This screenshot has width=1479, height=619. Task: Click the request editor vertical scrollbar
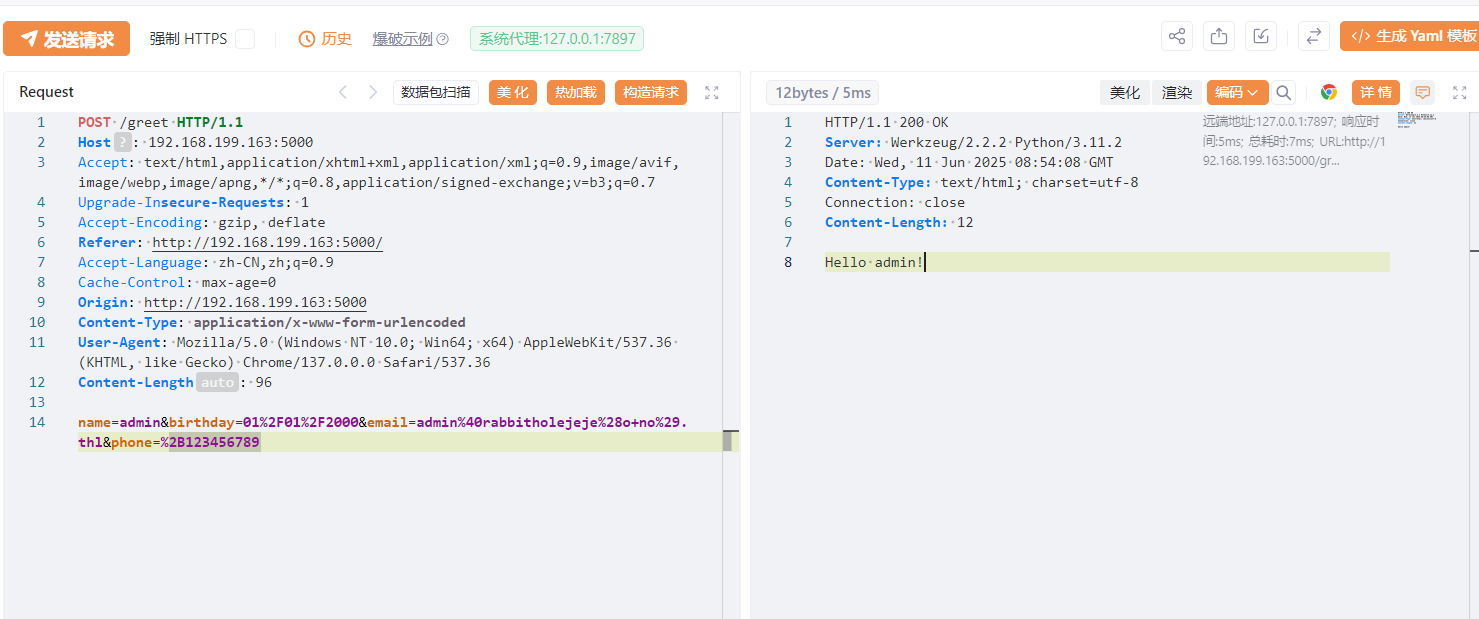tap(728, 440)
